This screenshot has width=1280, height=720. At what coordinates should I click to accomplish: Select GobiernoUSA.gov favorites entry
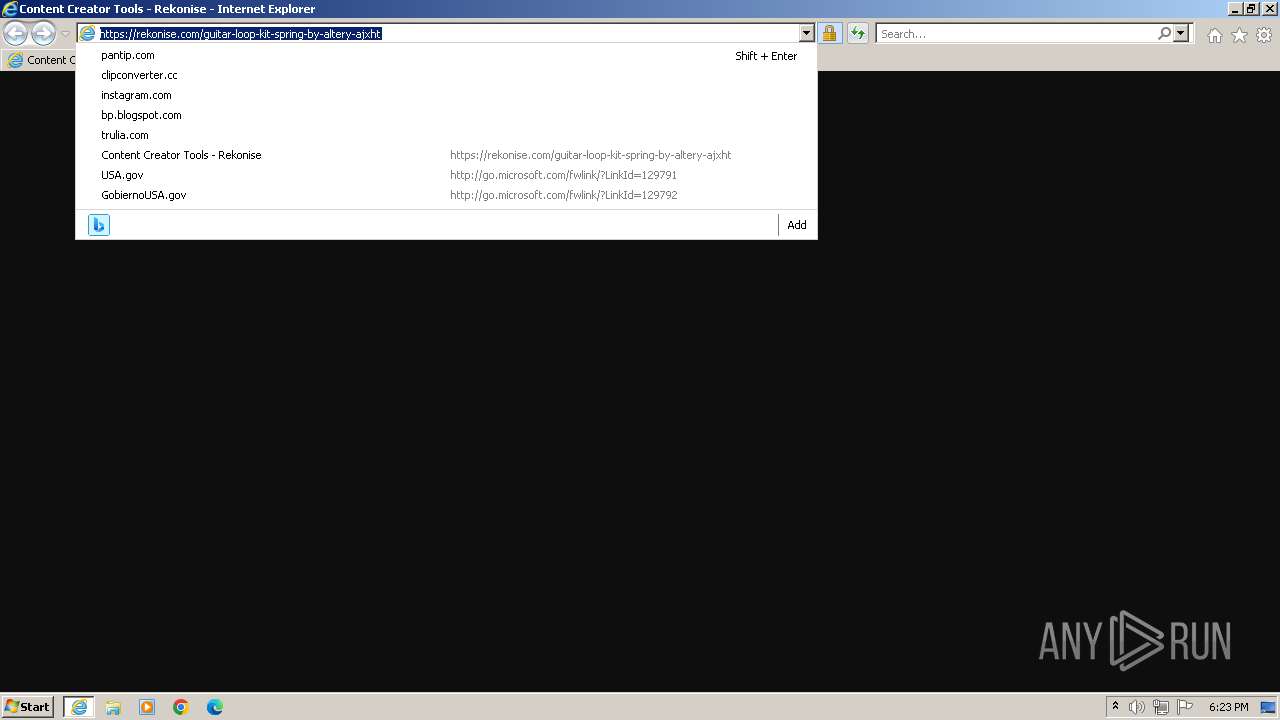[446, 195]
